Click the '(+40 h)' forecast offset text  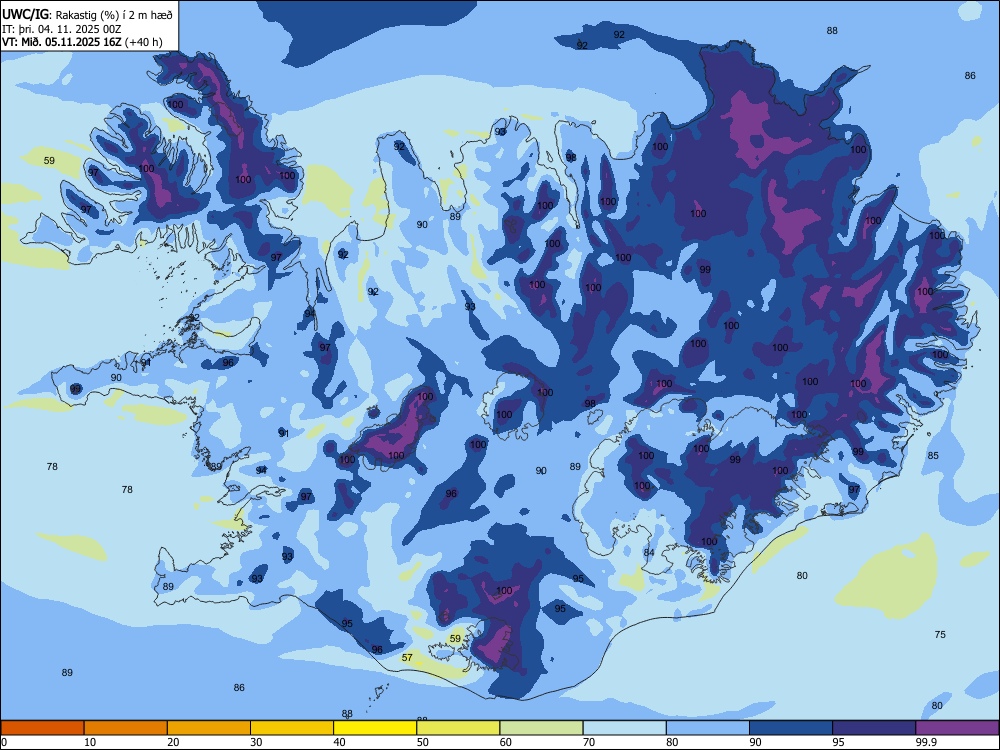click(x=143, y=42)
